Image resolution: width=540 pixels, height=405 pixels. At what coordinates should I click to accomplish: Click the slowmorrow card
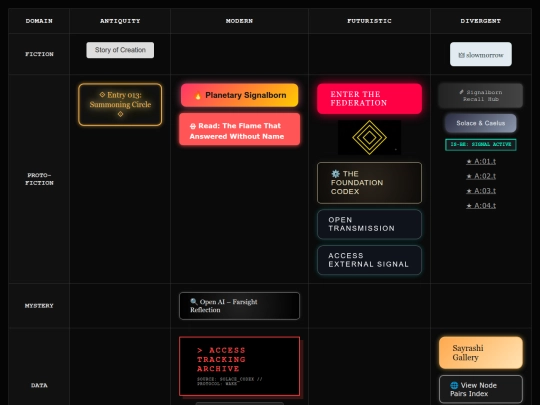[481, 54]
